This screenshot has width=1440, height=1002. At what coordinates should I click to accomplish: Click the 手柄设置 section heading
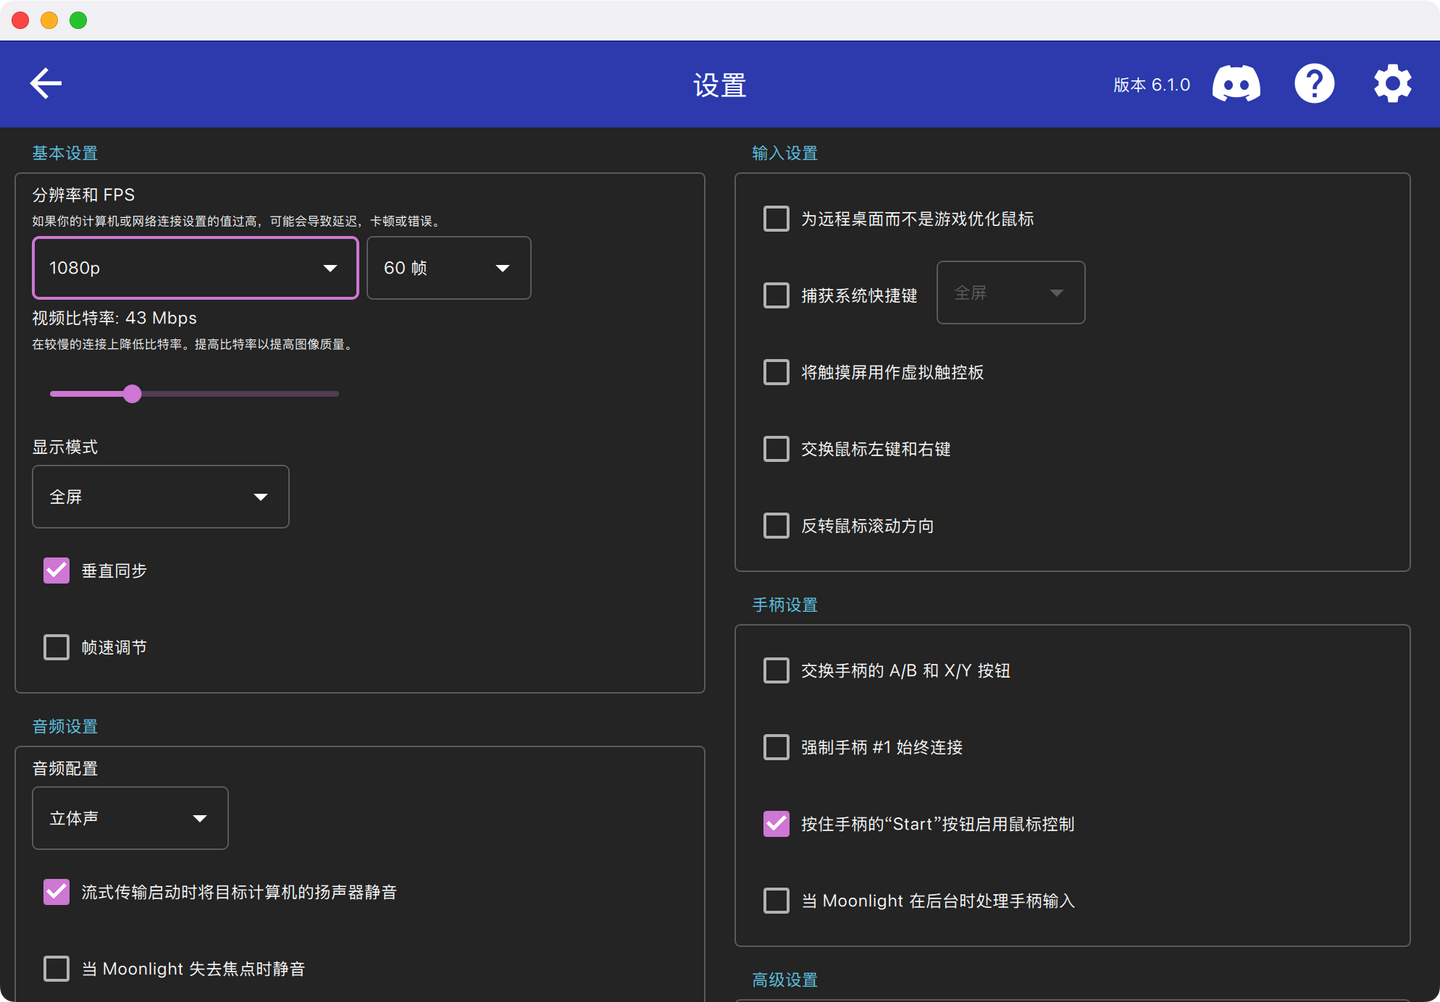[x=785, y=605]
